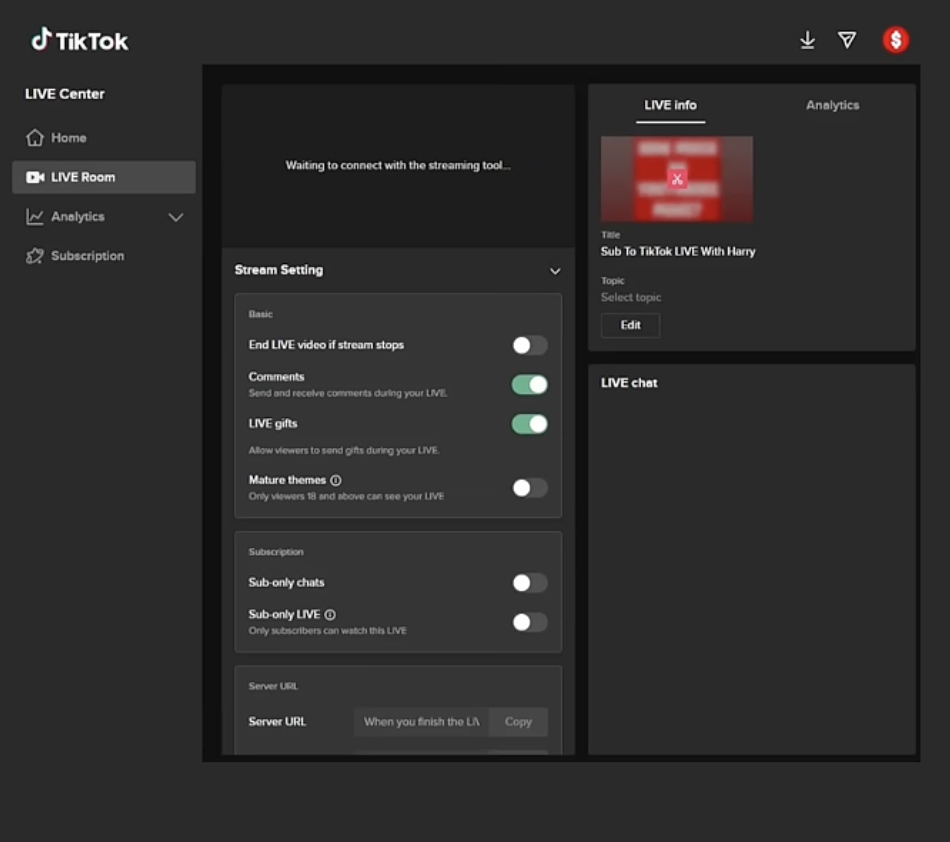Click the Server URL input field
The width and height of the screenshot is (950, 842).
coord(421,721)
